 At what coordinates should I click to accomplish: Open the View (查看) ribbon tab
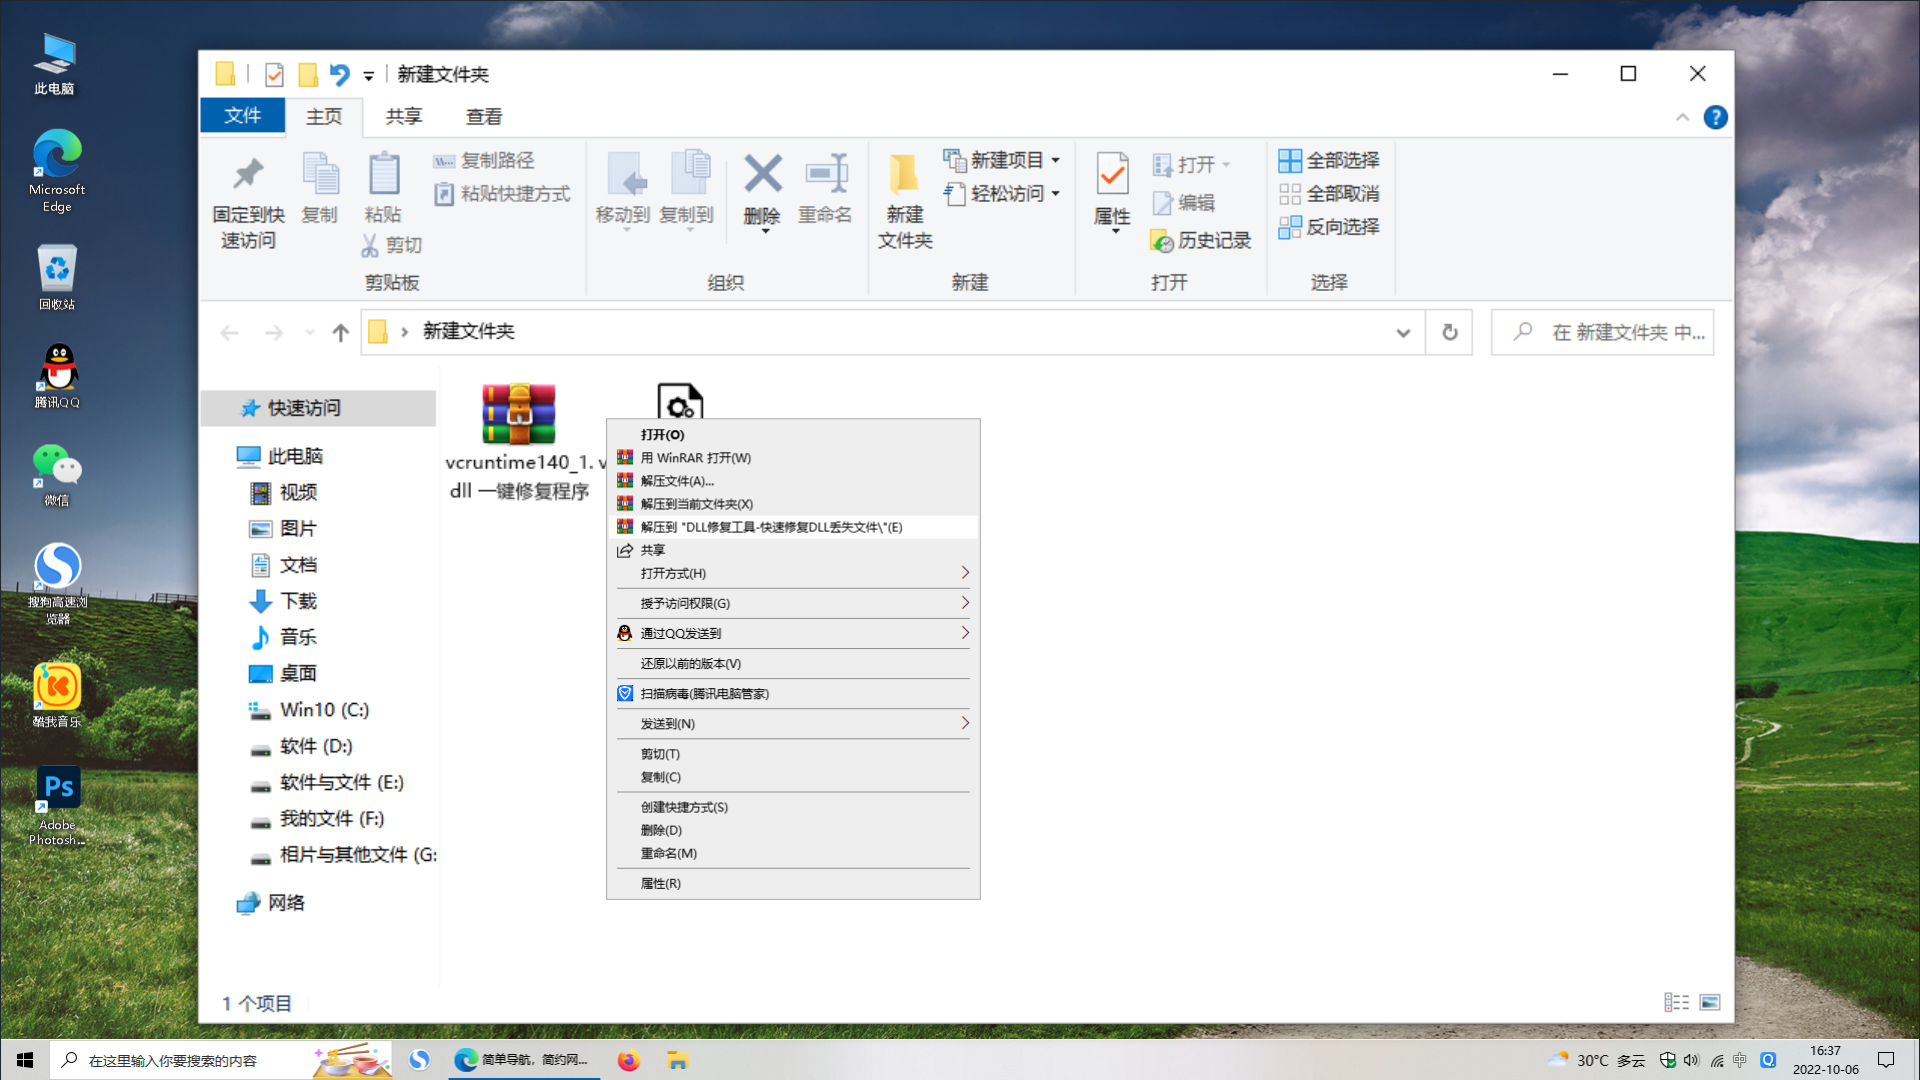point(484,117)
